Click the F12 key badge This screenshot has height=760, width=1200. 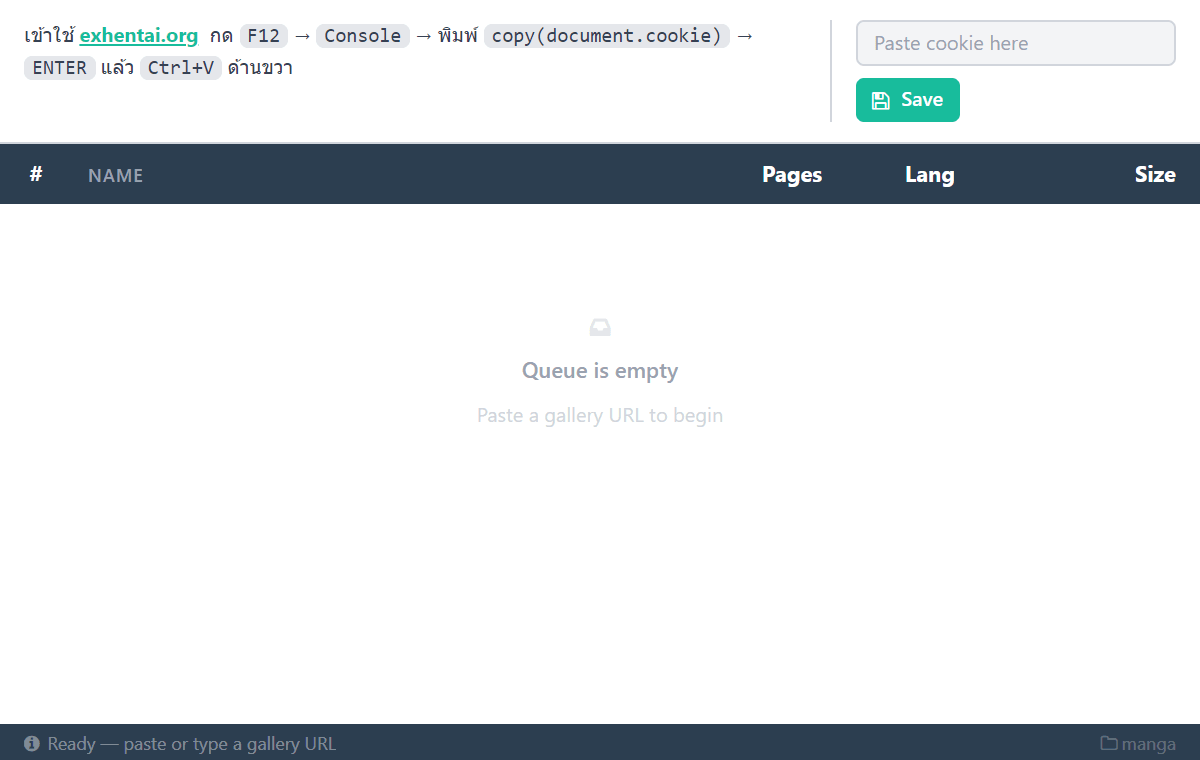264,36
